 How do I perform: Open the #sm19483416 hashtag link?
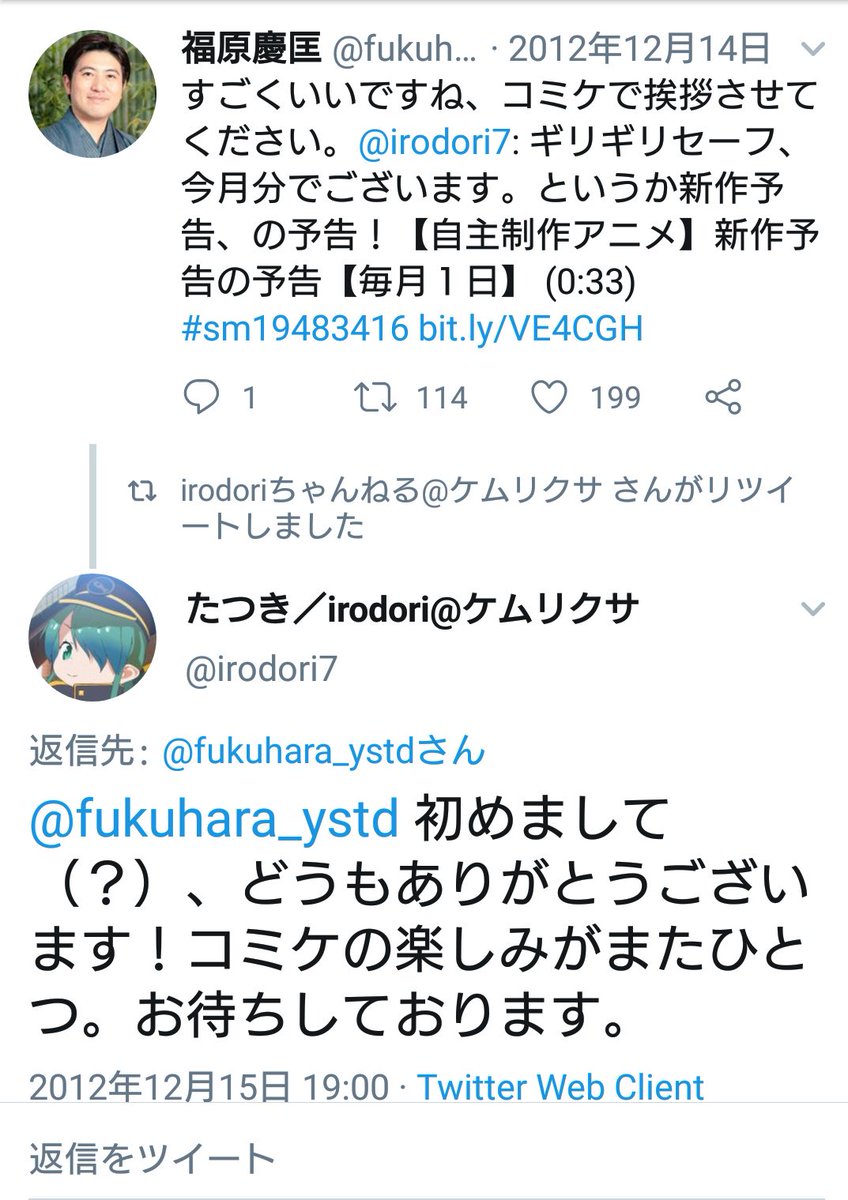294,328
